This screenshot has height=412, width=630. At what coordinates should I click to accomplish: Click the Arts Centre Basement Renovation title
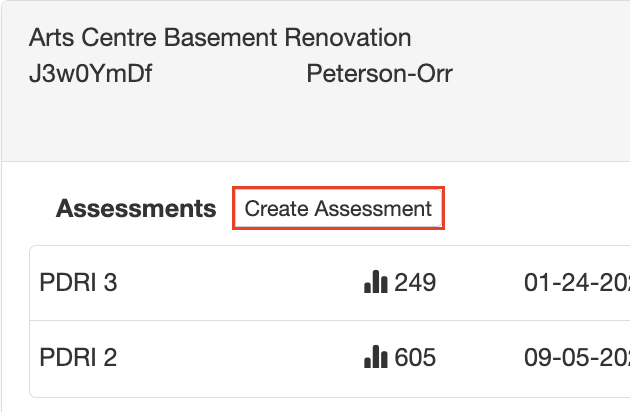point(220,38)
